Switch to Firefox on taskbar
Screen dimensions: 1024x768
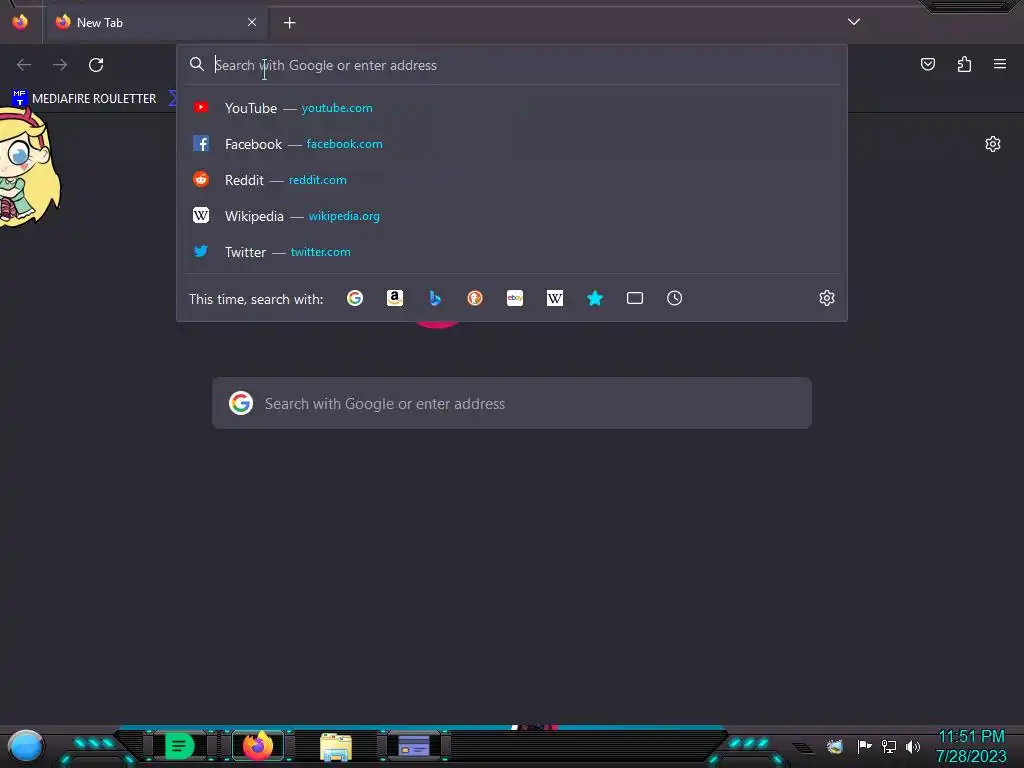[258, 746]
